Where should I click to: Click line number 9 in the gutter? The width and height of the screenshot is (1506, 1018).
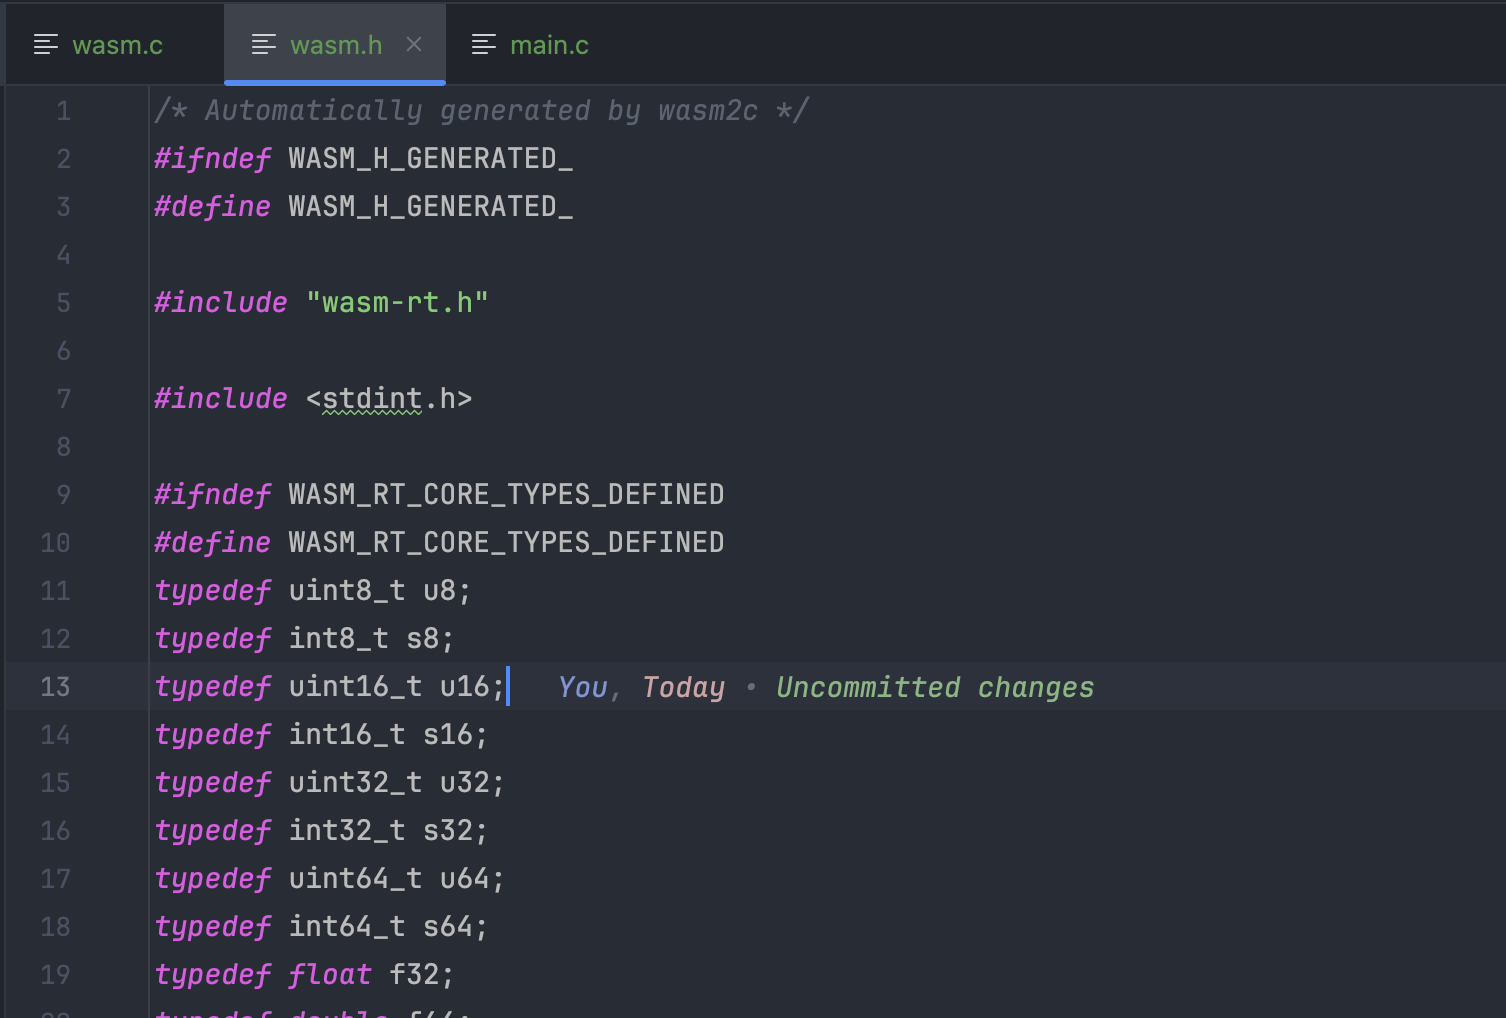click(63, 495)
